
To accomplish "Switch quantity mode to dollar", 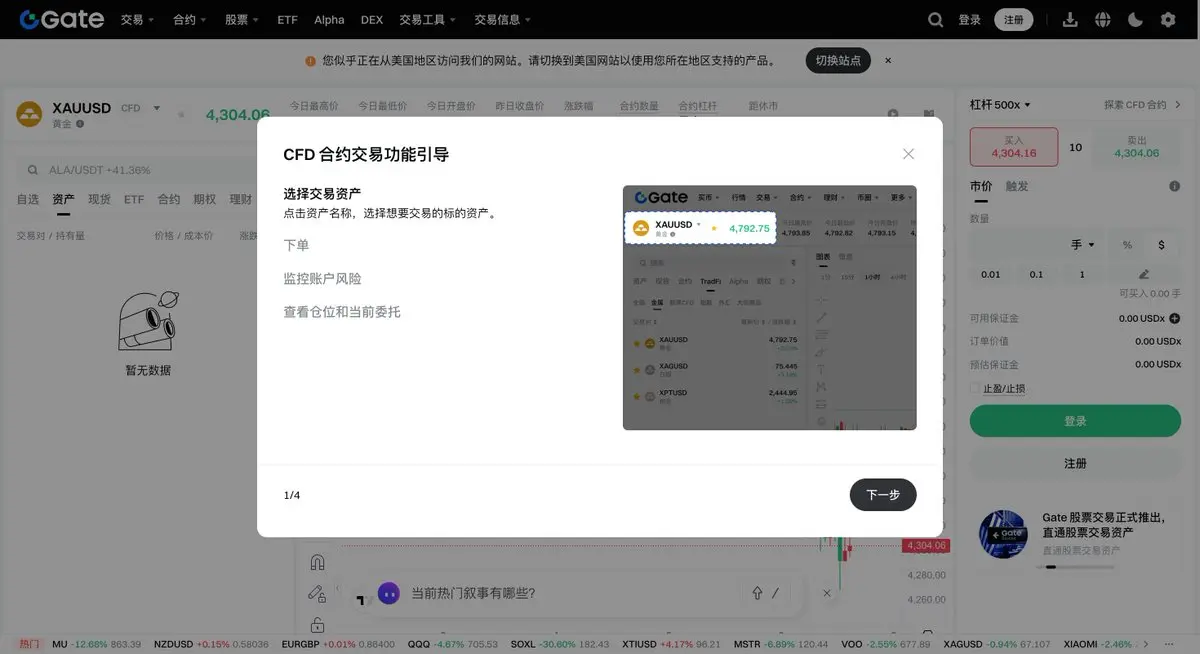I will point(1161,245).
